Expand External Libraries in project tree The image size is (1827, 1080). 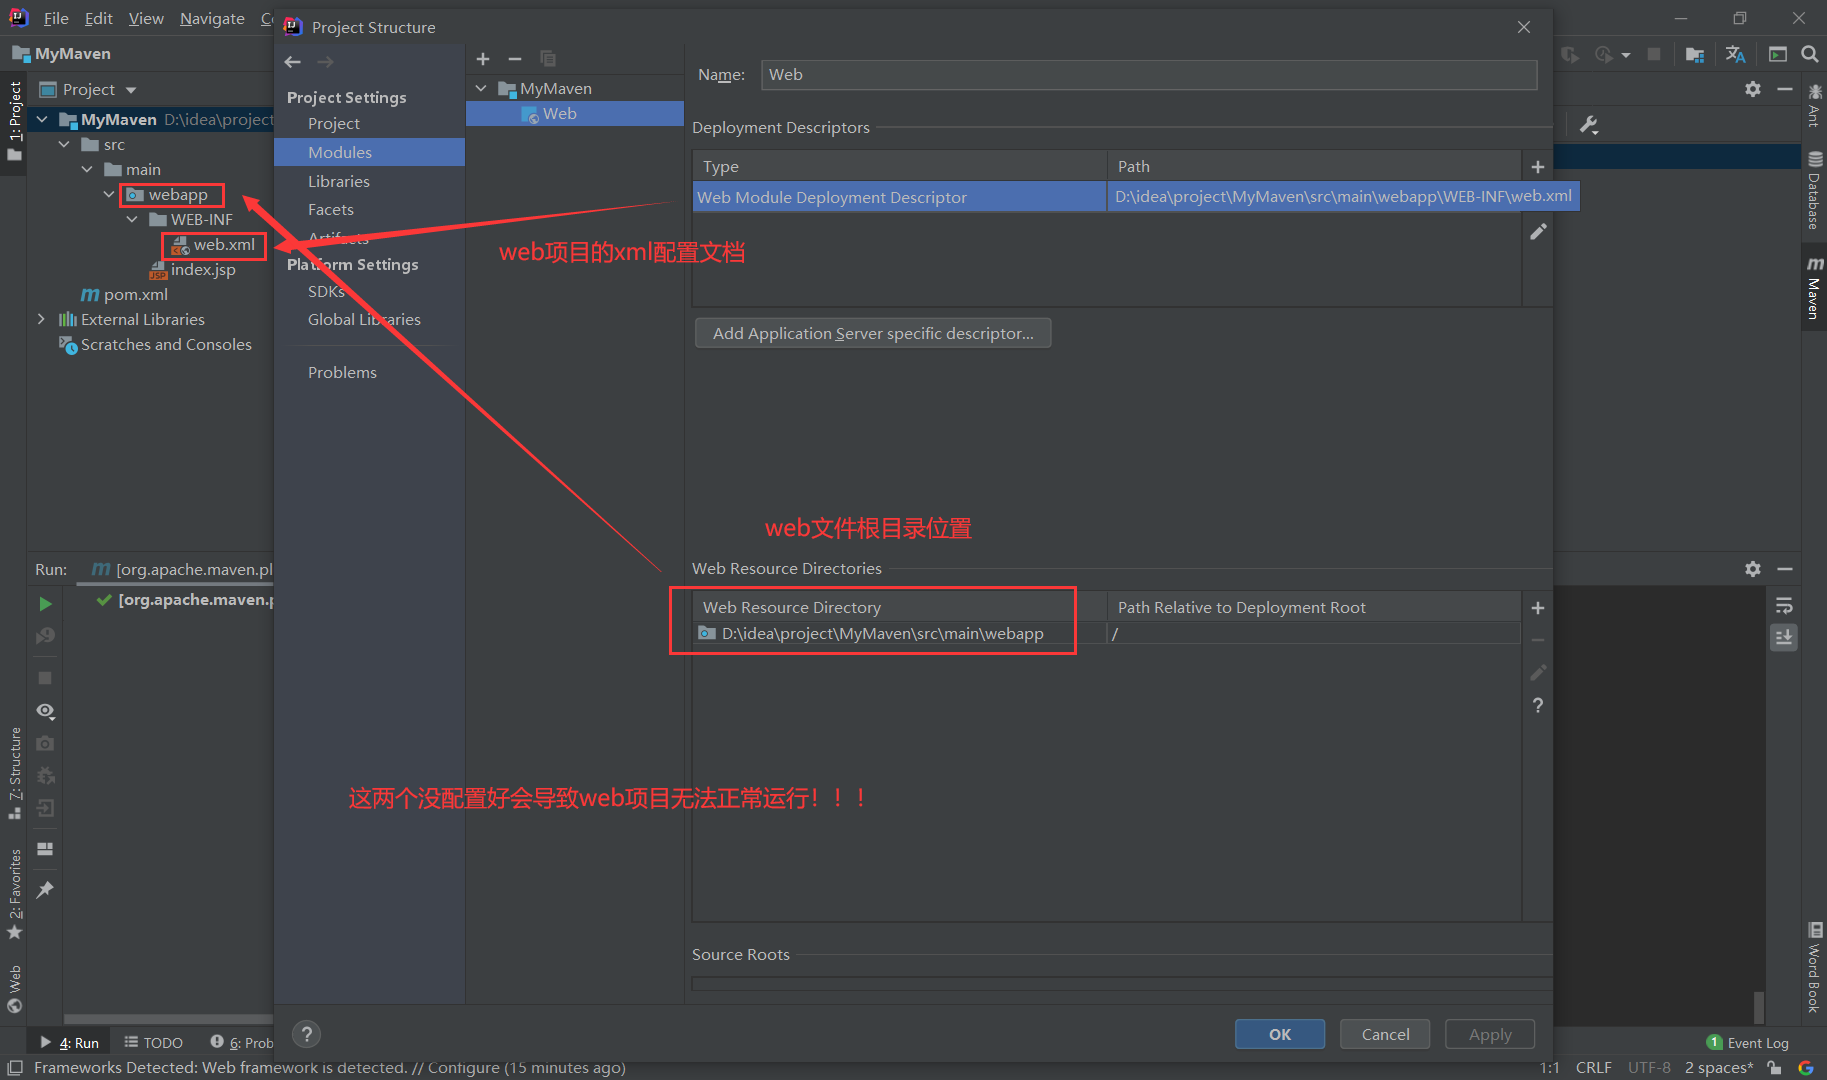pos(41,319)
